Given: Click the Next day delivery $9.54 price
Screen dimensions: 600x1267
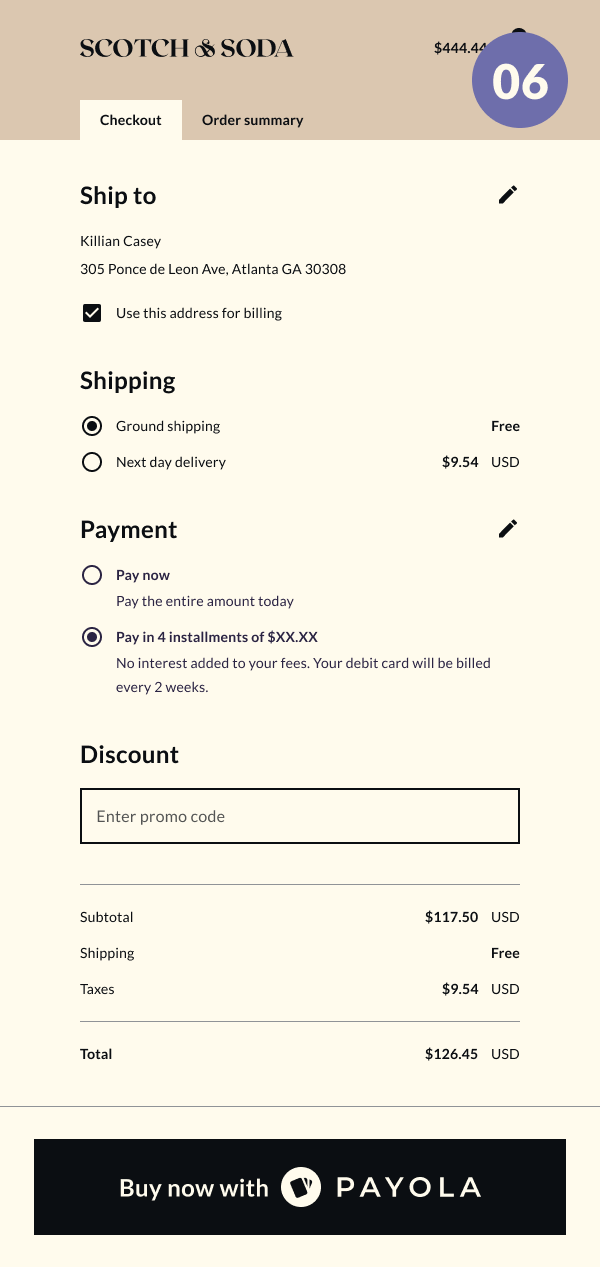Looking at the screenshot, I should tap(460, 462).
